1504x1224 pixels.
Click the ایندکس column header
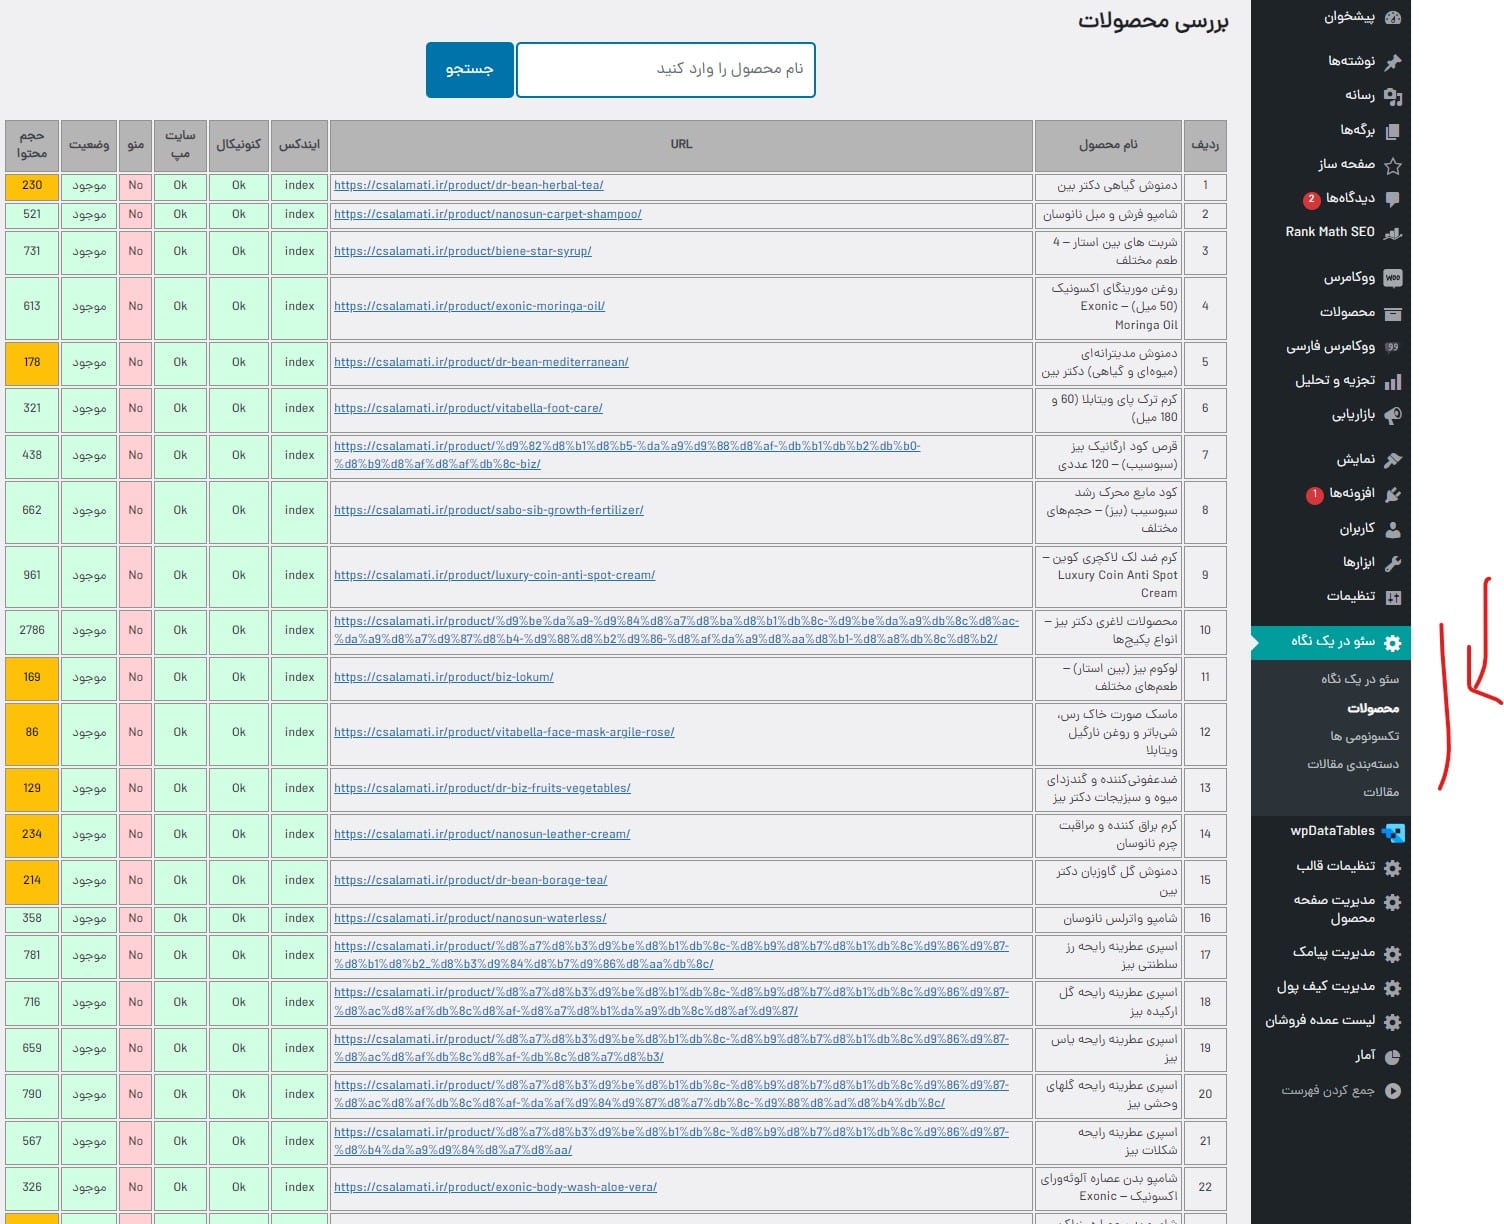point(299,145)
